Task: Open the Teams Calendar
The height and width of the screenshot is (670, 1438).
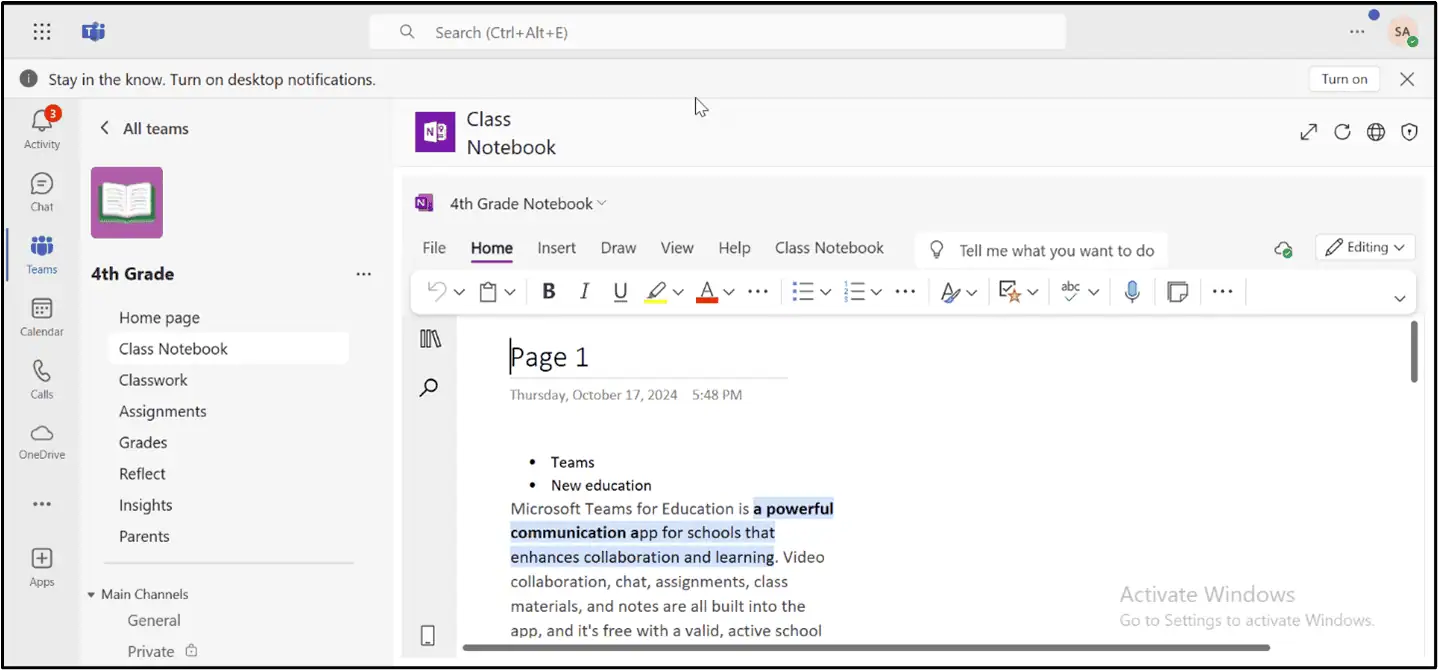Action: pyautogui.click(x=40, y=317)
